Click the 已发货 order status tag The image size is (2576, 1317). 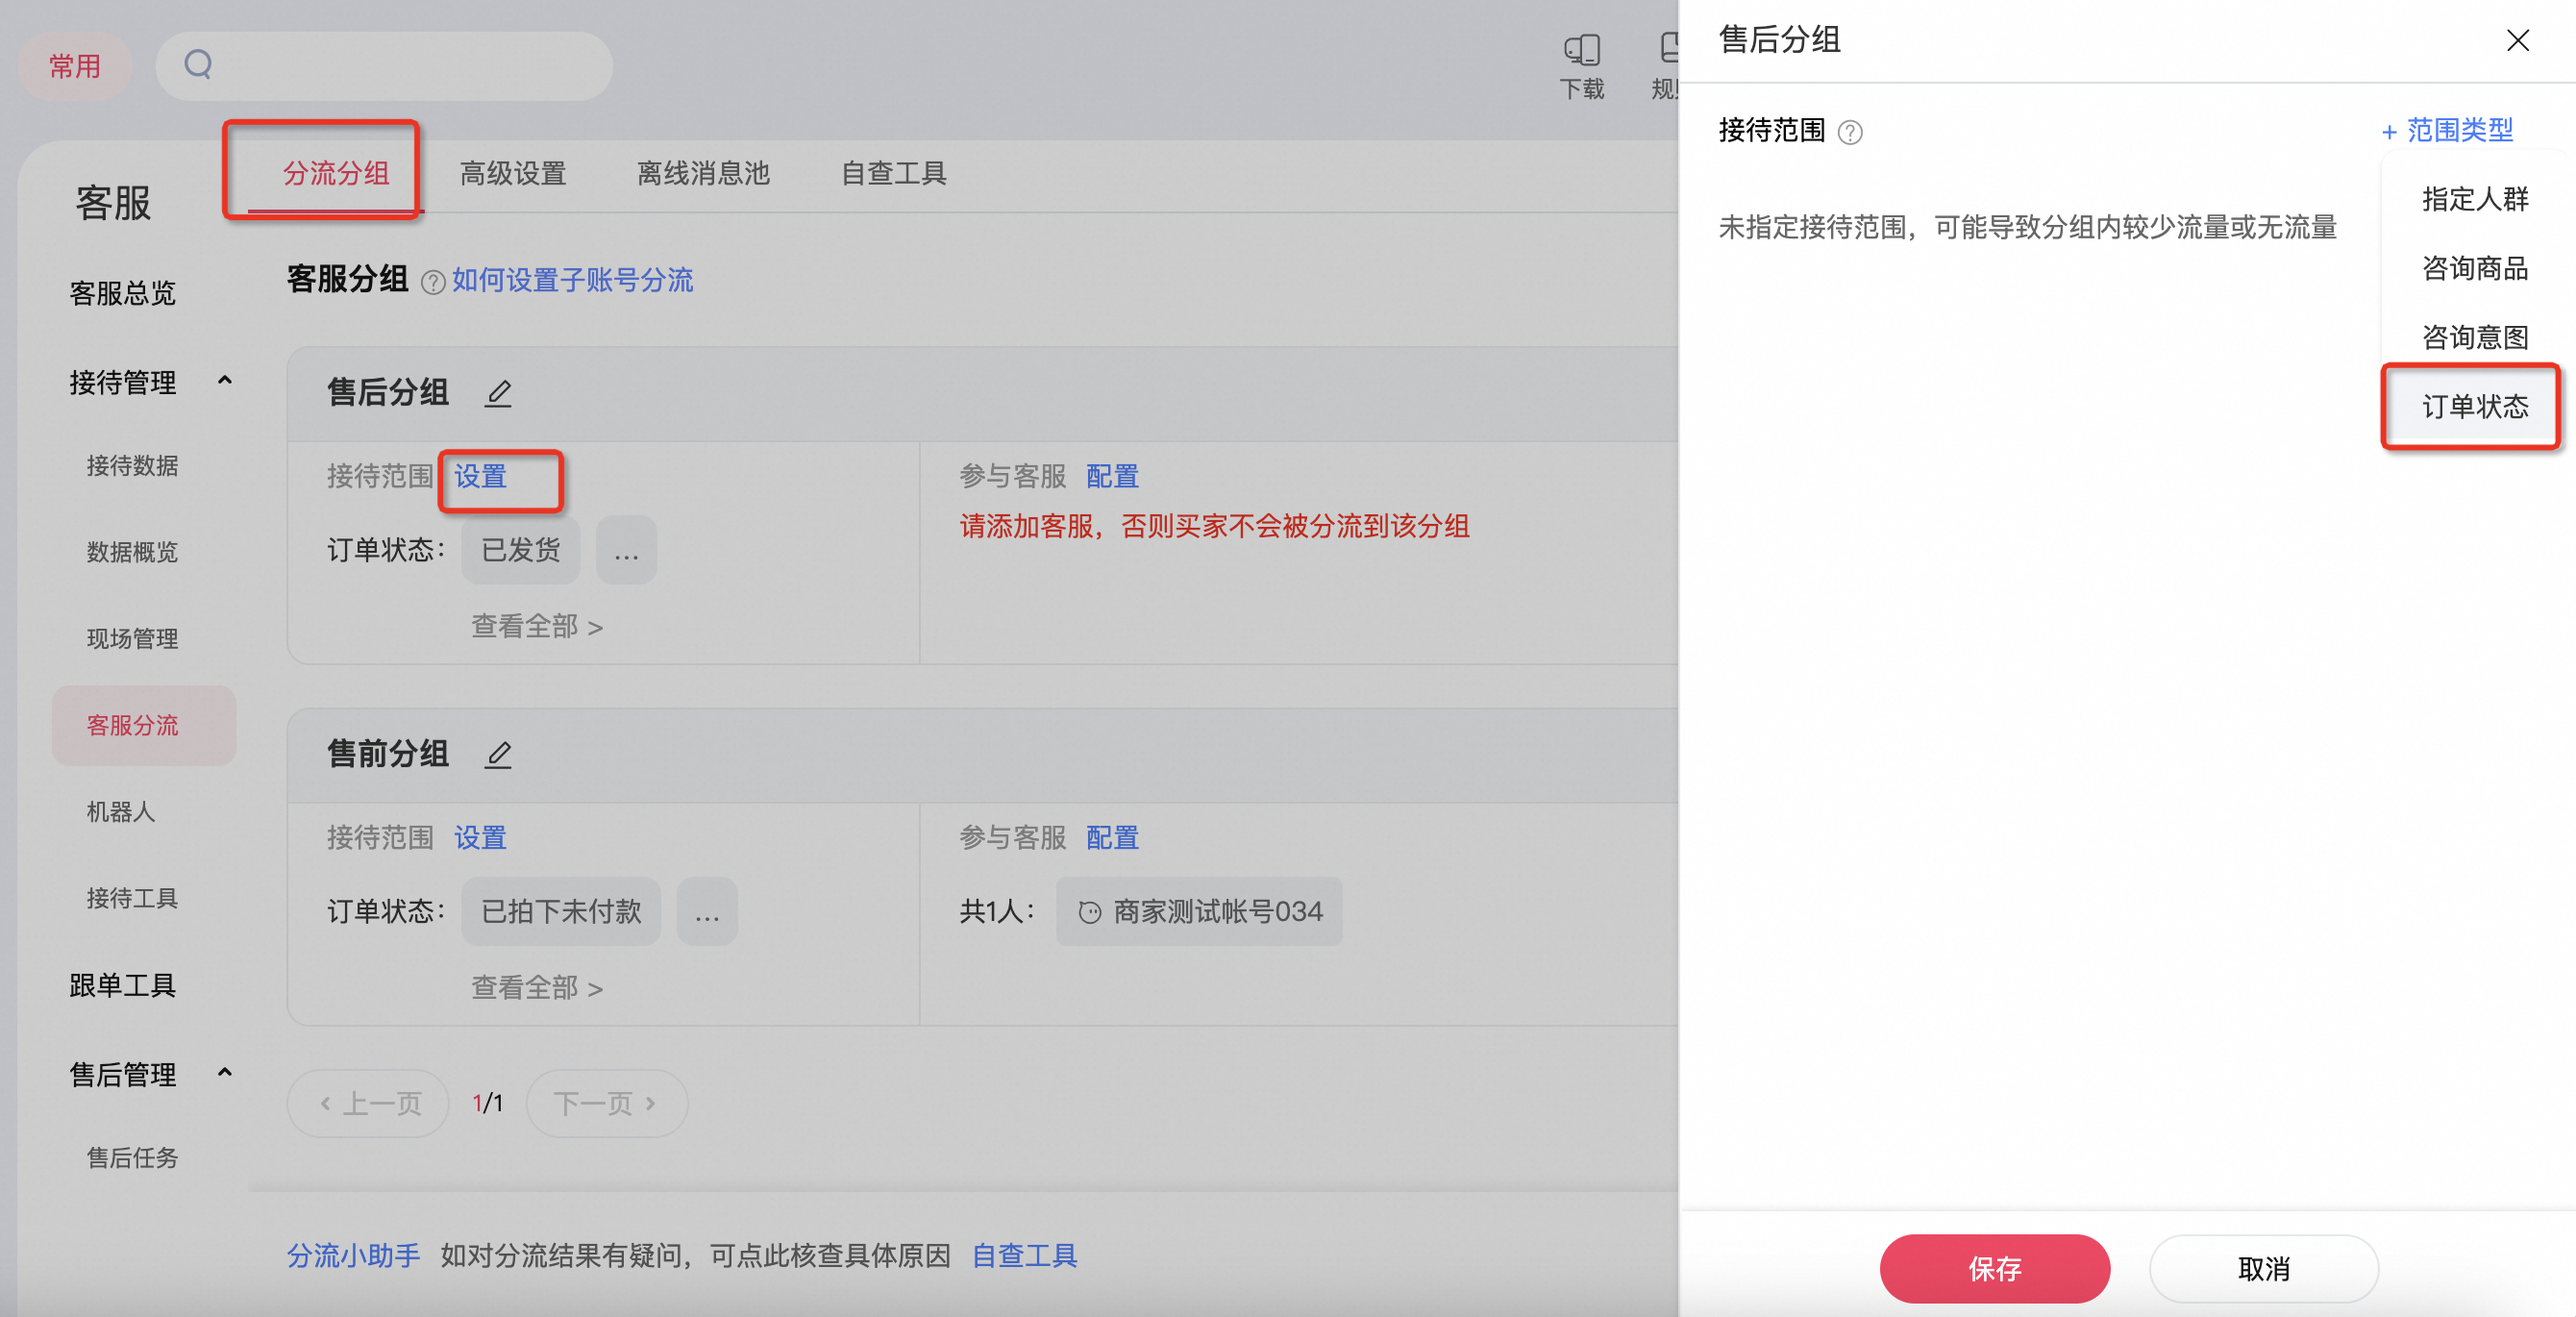(520, 550)
